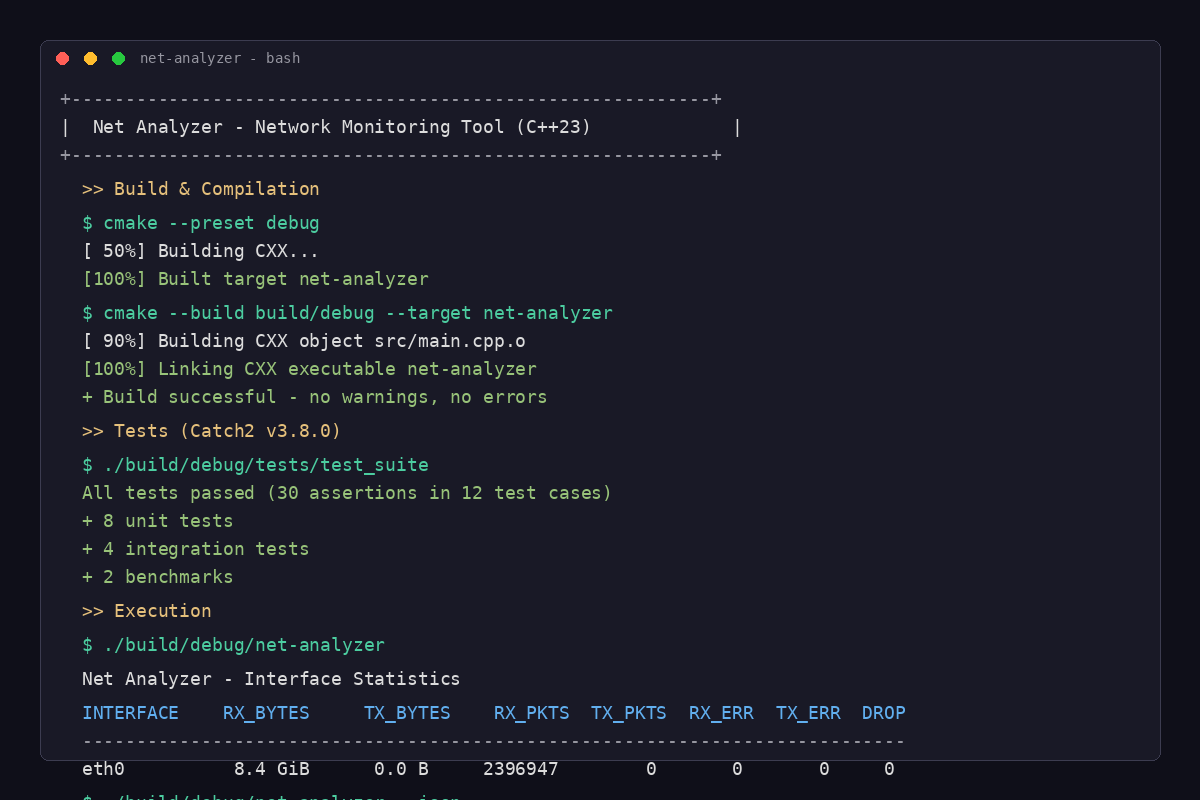Click the '>> Tests (Catch2 v3.8.0)' heading
The height and width of the screenshot is (800, 1200).
pyautogui.click(x=212, y=431)
